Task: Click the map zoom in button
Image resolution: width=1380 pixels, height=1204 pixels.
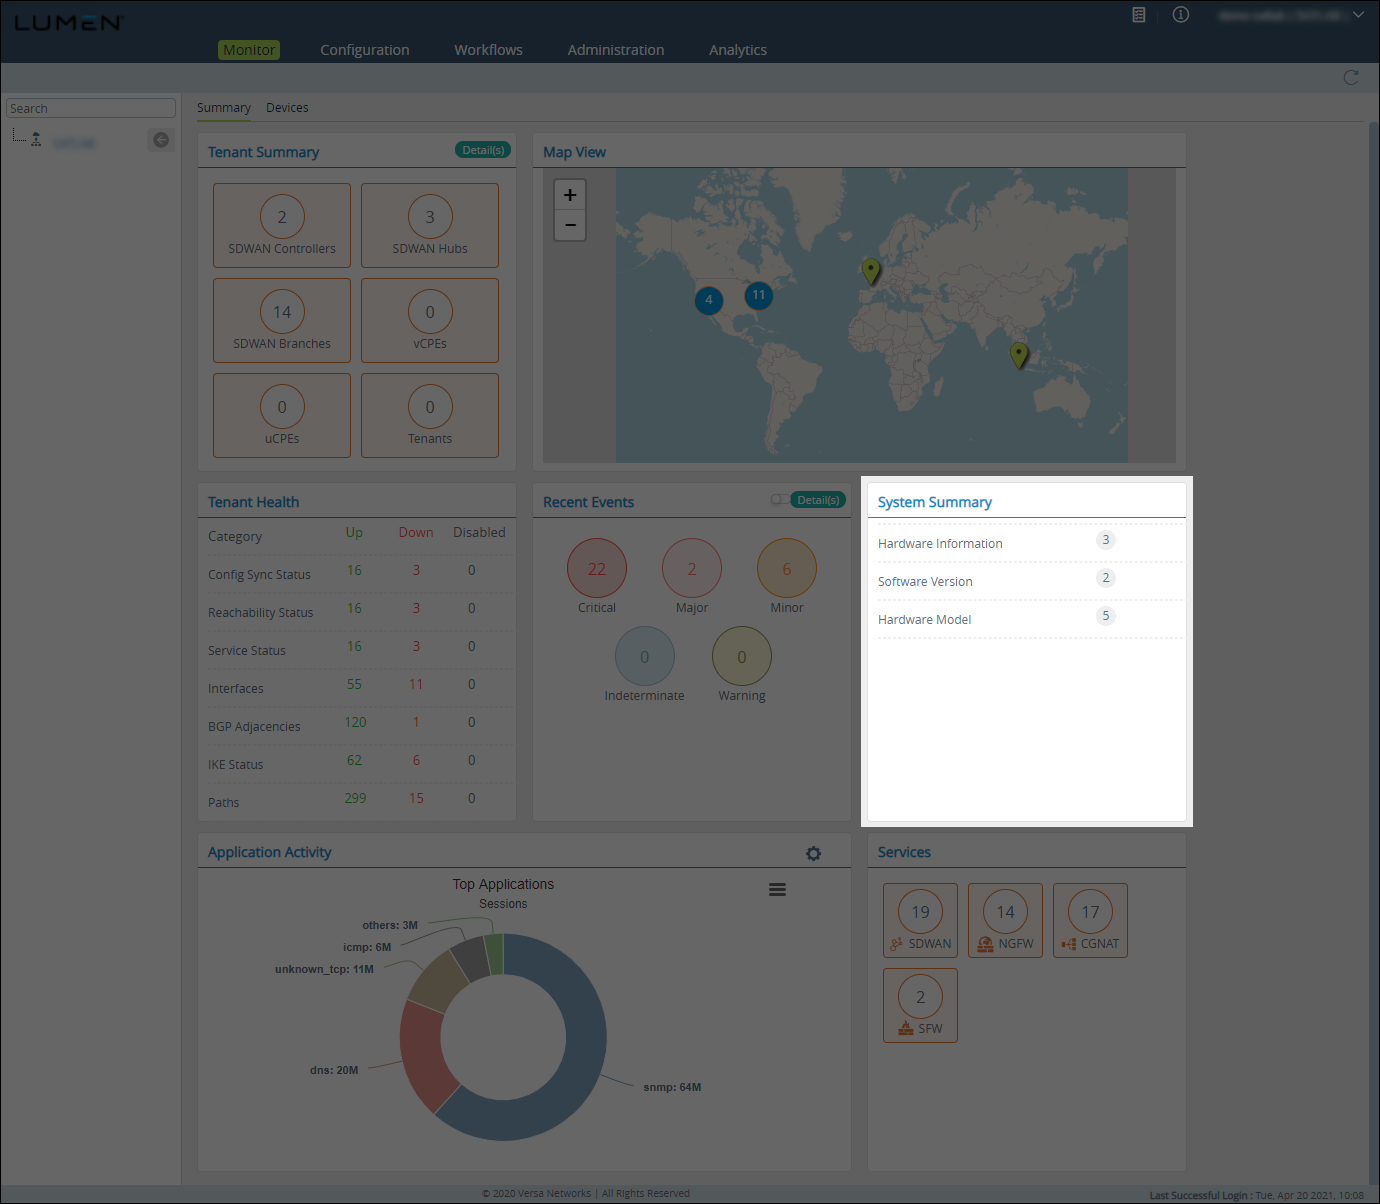Action: point(570,195)
